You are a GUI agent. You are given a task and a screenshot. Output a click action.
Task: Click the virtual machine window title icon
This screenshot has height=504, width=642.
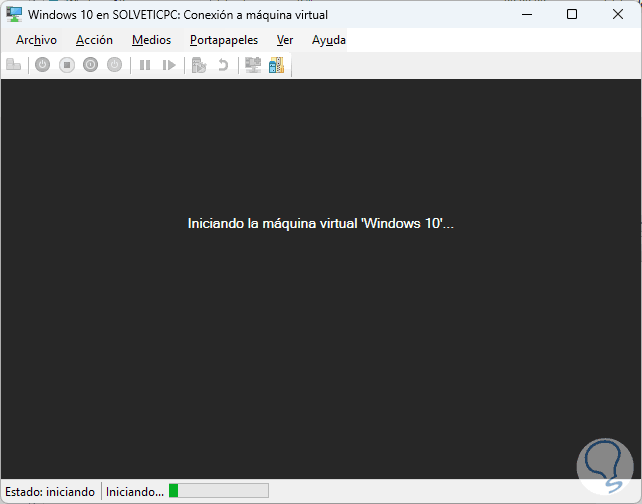tap(14, 15)
